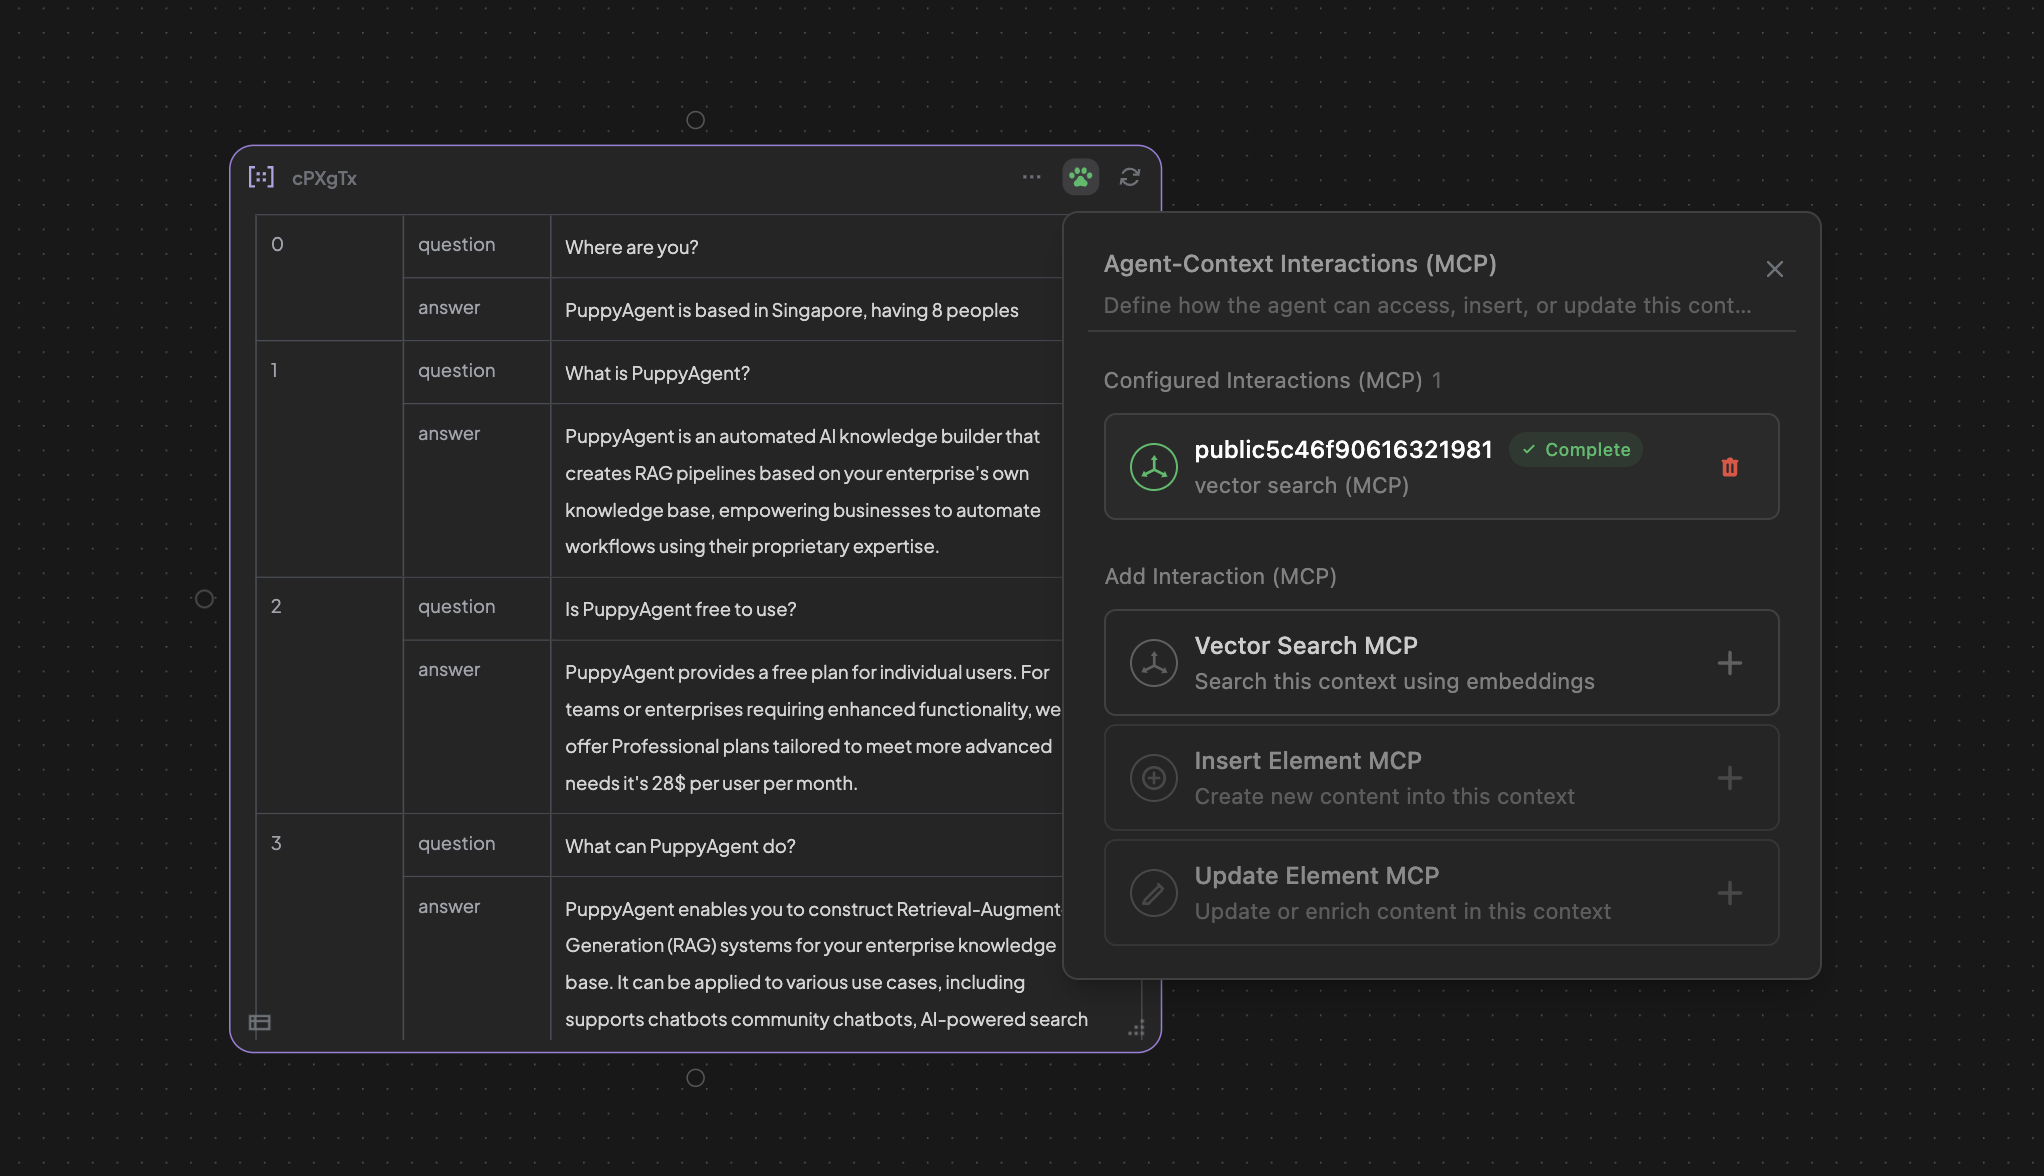Click 'Search this context using embeddings' description
This screenshot has width=2044, height=1176.
(1394, 682)
